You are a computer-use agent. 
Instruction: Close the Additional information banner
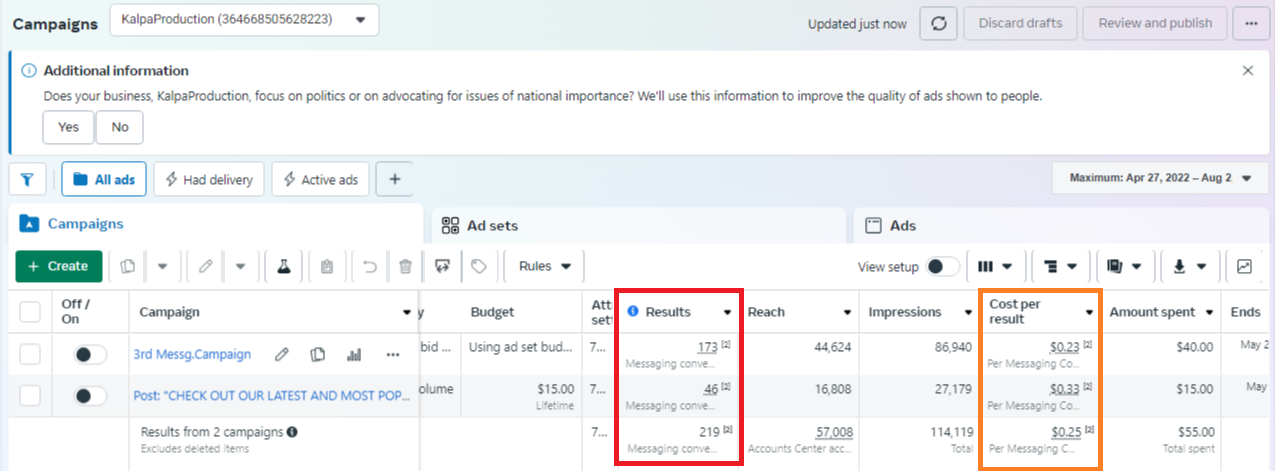[1247, 71]
